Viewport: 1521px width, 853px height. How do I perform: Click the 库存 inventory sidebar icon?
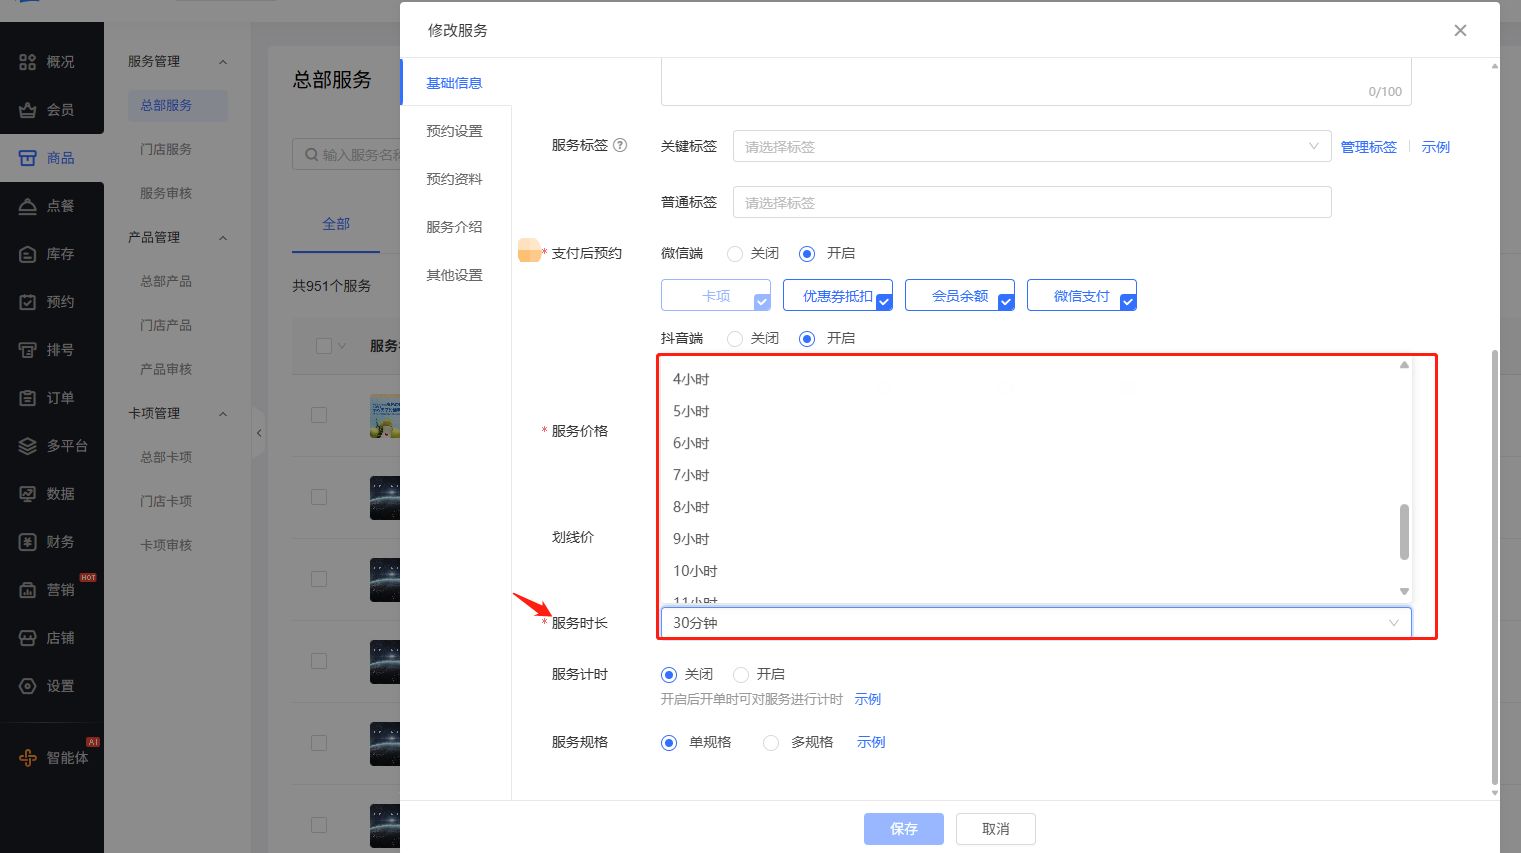(28, 254)
